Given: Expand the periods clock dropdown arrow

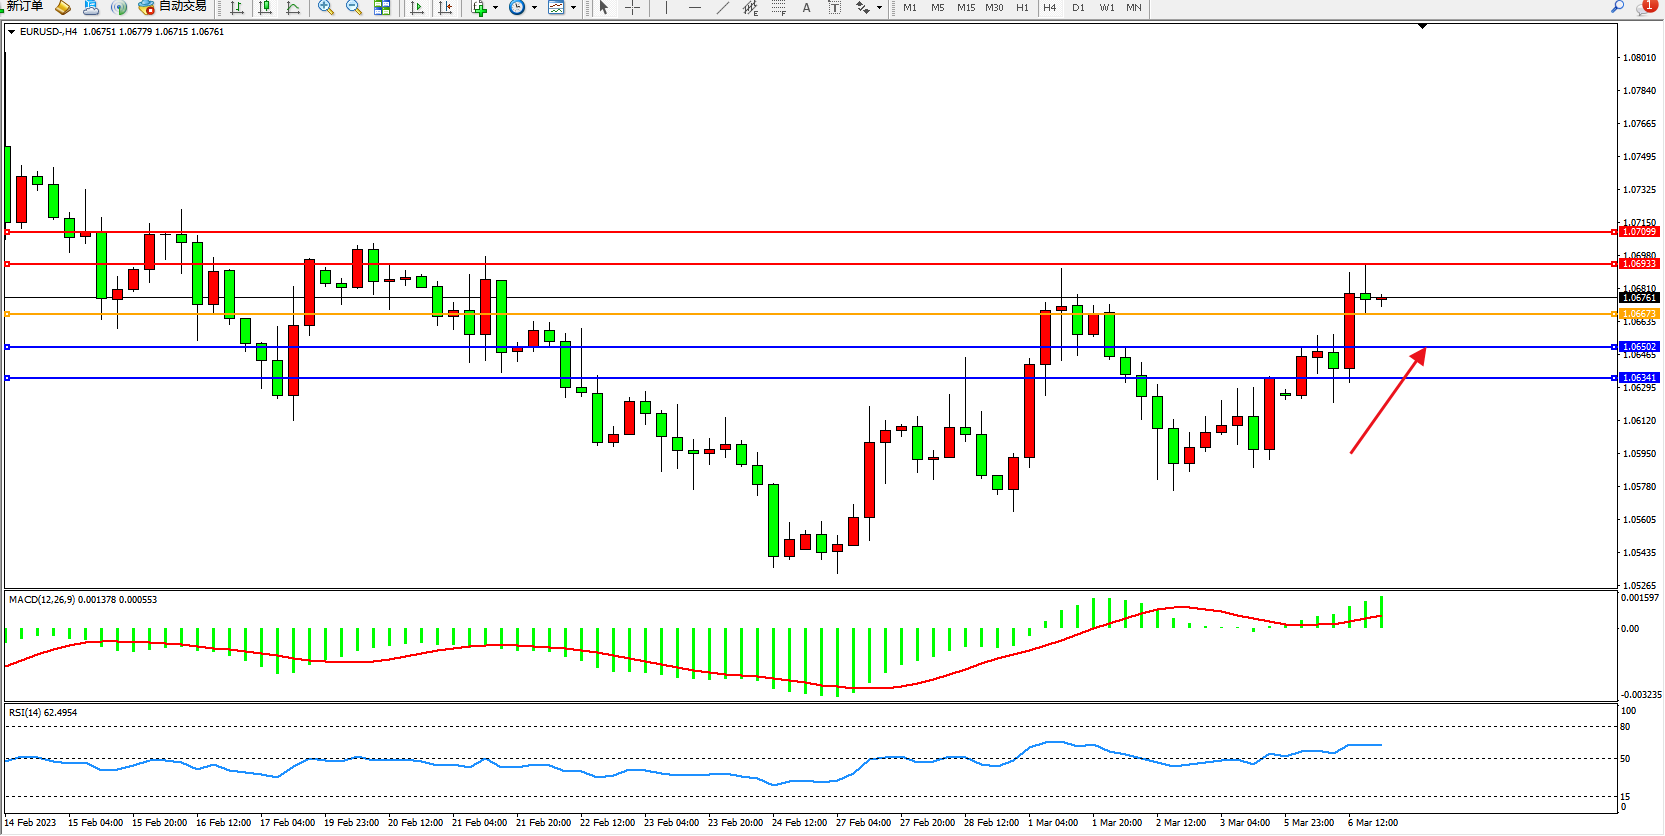Looking at the screenshot, I should click(534, 8).
